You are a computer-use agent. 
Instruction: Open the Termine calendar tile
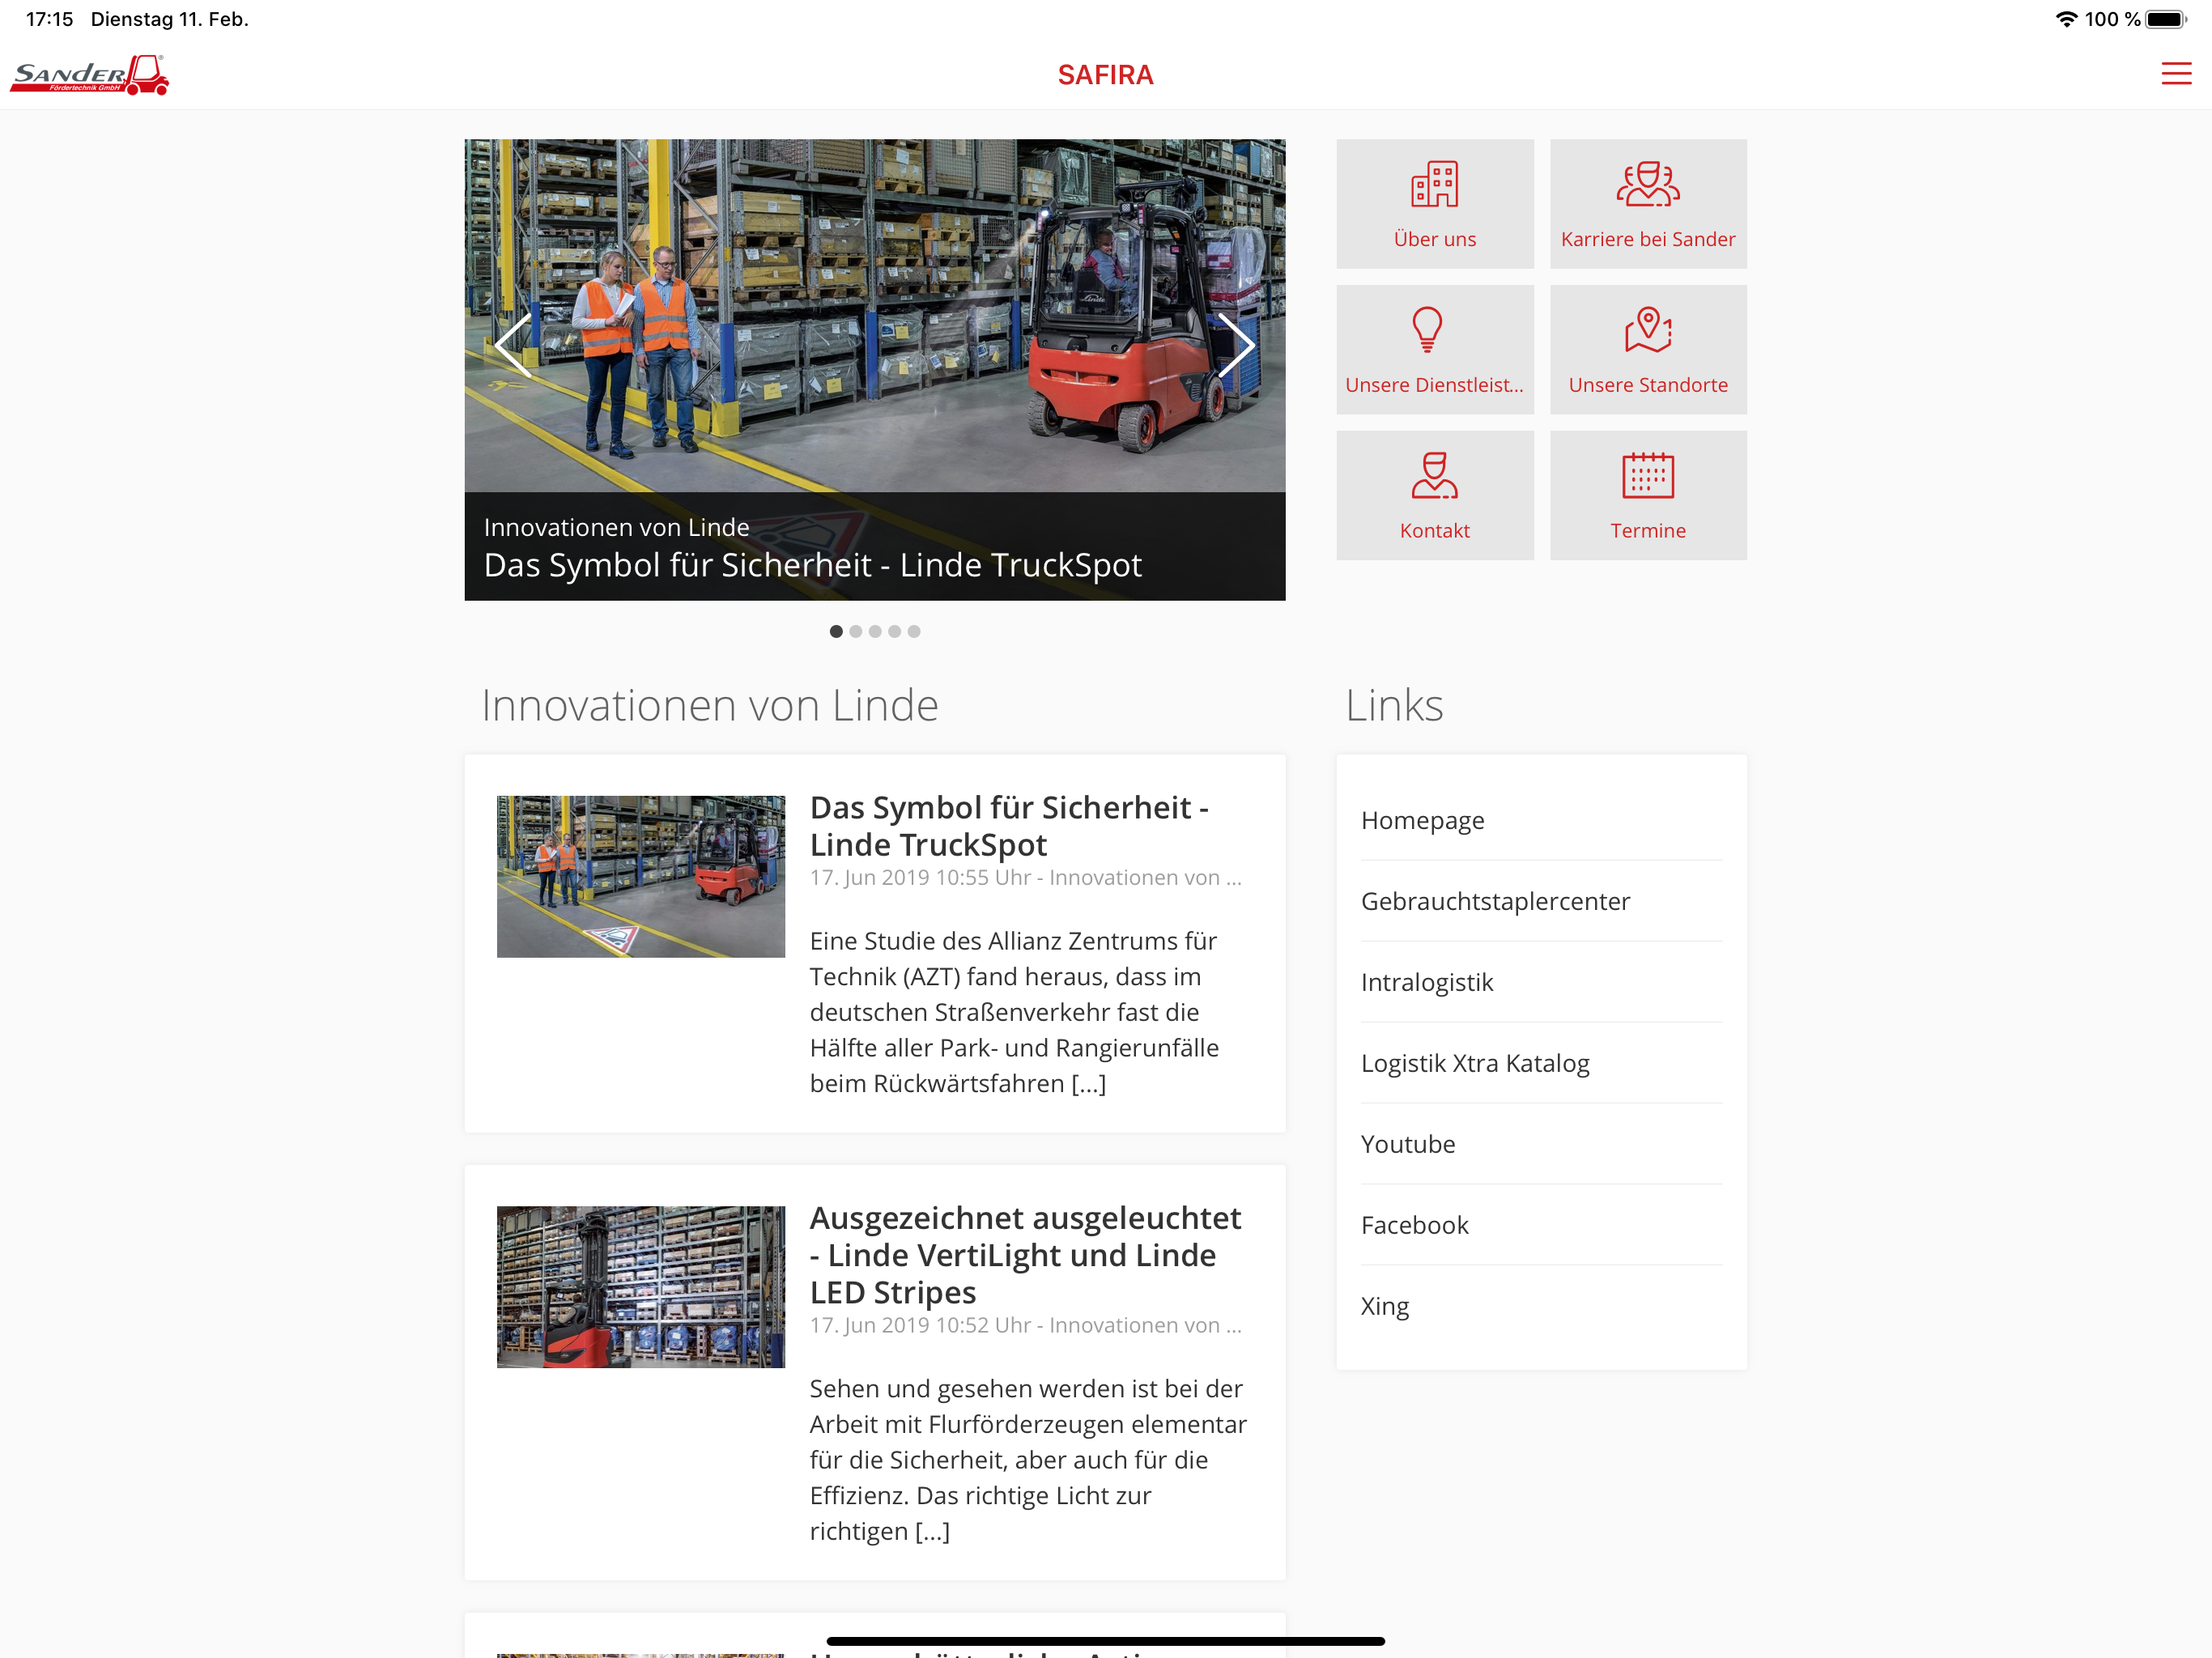(x=1648, y=496)
